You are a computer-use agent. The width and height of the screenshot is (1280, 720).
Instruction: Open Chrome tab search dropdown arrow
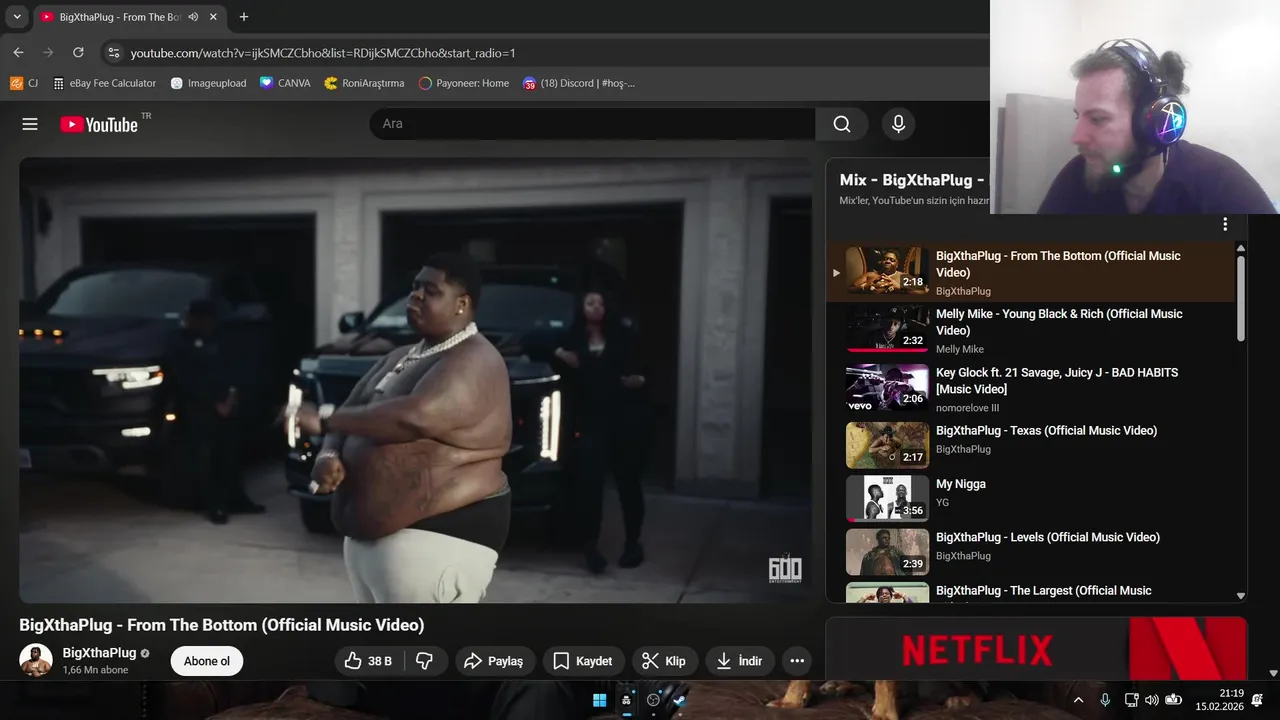point(17,17)
